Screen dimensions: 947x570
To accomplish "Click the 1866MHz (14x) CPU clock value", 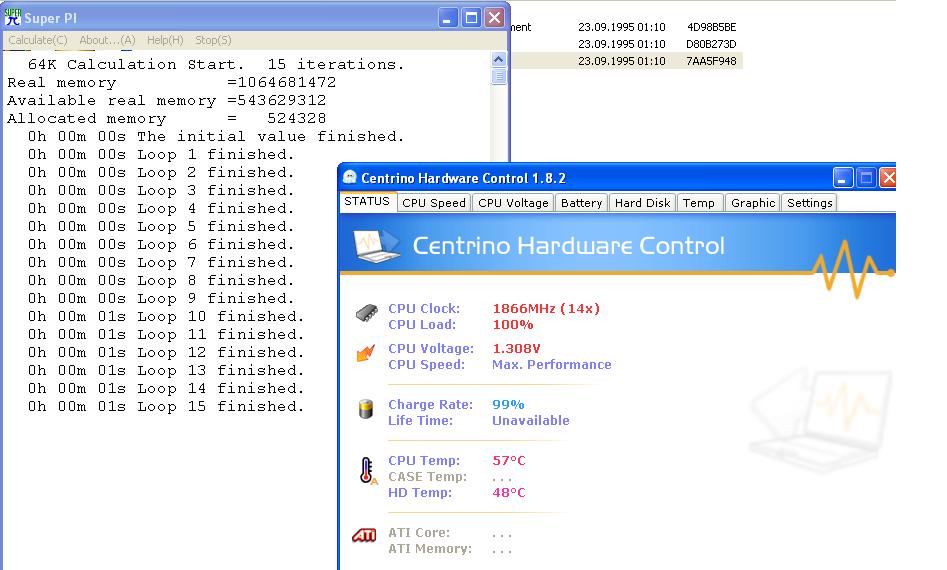I will (x=546, y=309).
